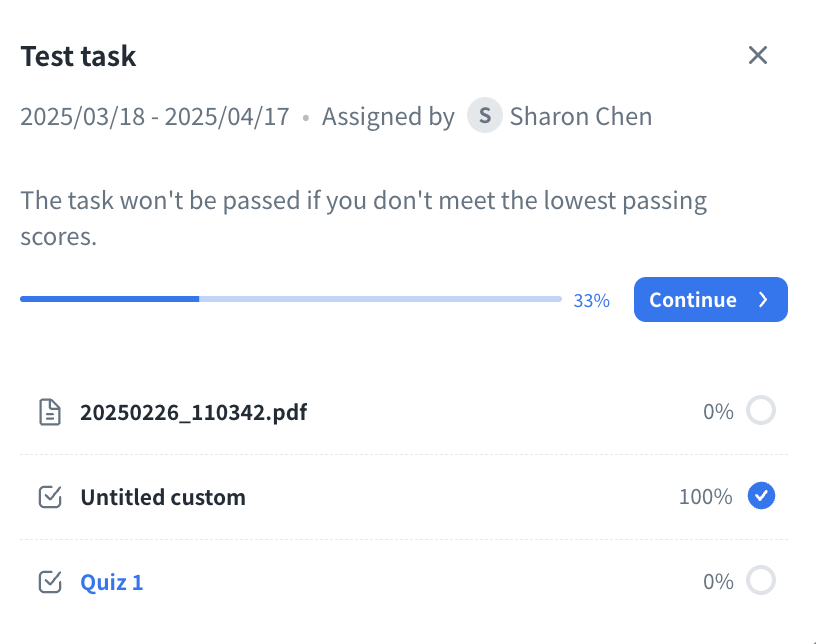Open the 20250226_110342.pdf file
816x644 pixels.
coord(193,412)
